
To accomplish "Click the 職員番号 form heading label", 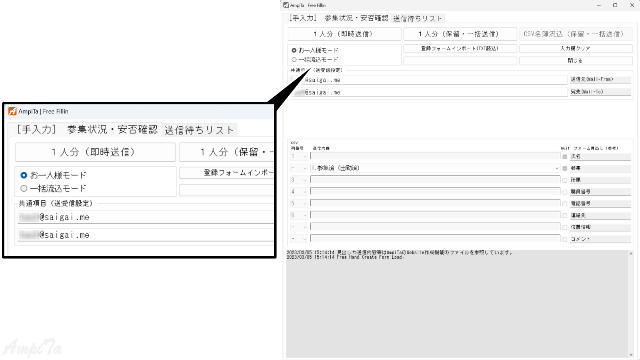I will pyautogui.click(x=600, y=191).
